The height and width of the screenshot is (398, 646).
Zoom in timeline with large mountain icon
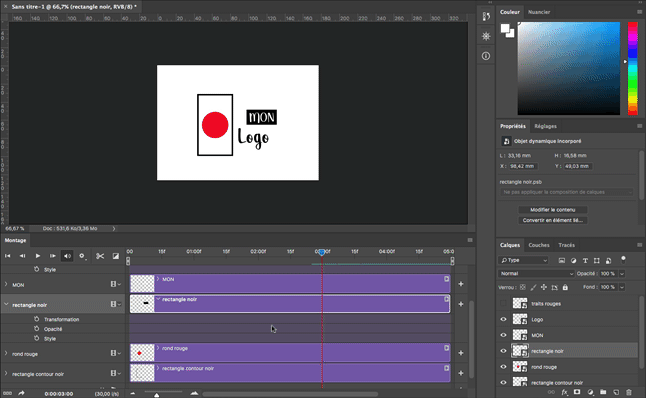(x=194, y=393)
